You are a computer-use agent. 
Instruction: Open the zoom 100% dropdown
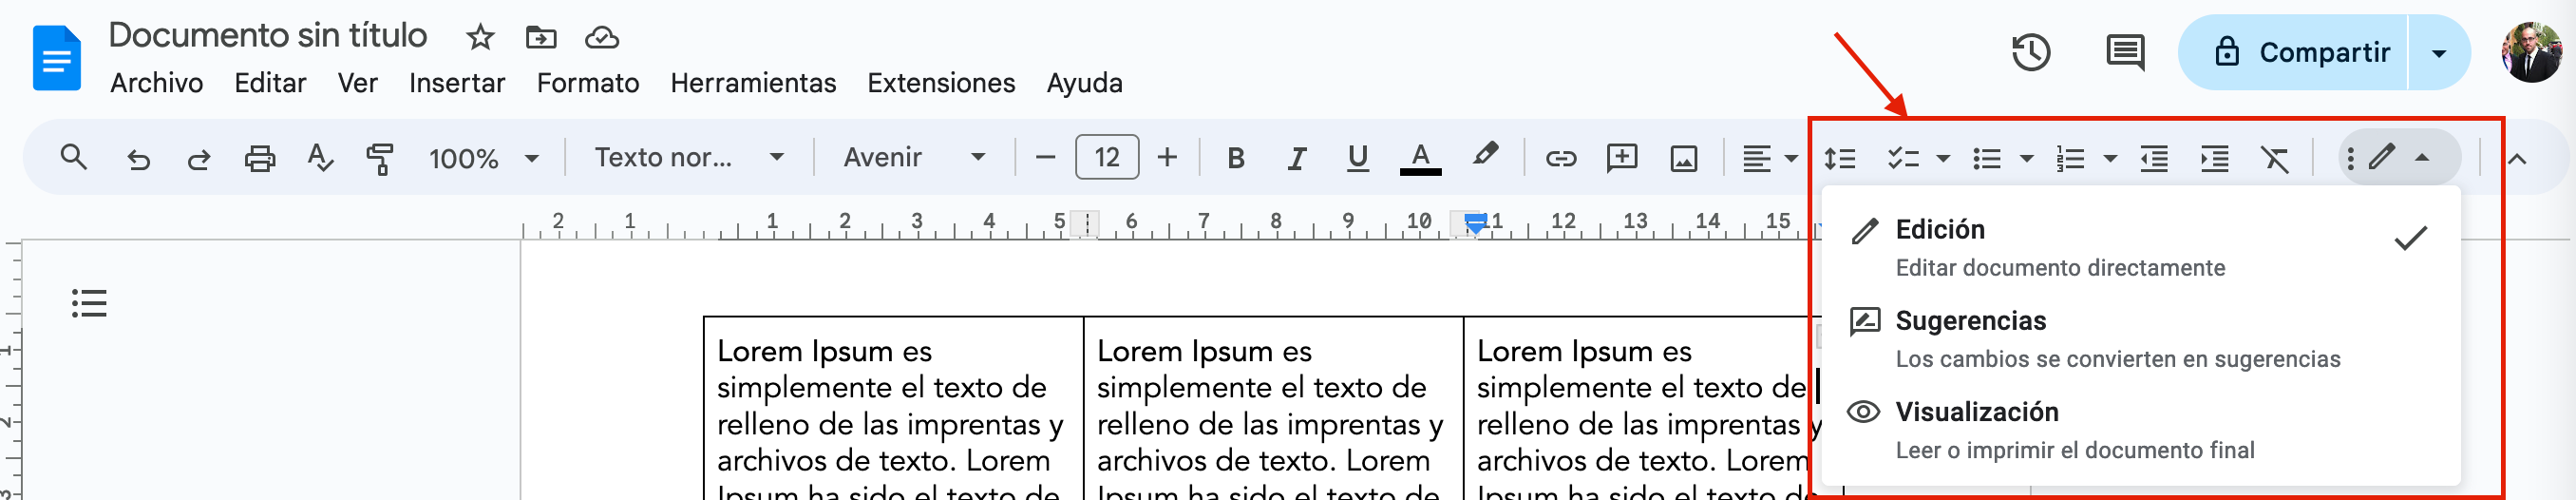click(x=483, y=158)
